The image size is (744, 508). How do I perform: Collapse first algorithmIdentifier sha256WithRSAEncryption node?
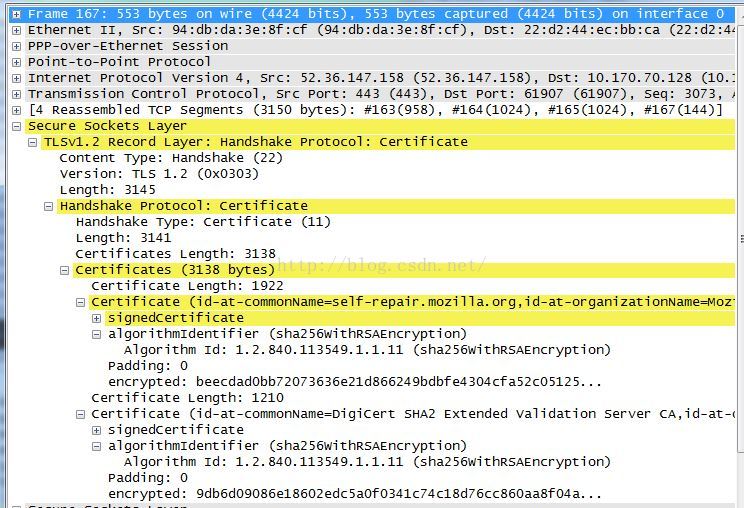pos(96,334)
